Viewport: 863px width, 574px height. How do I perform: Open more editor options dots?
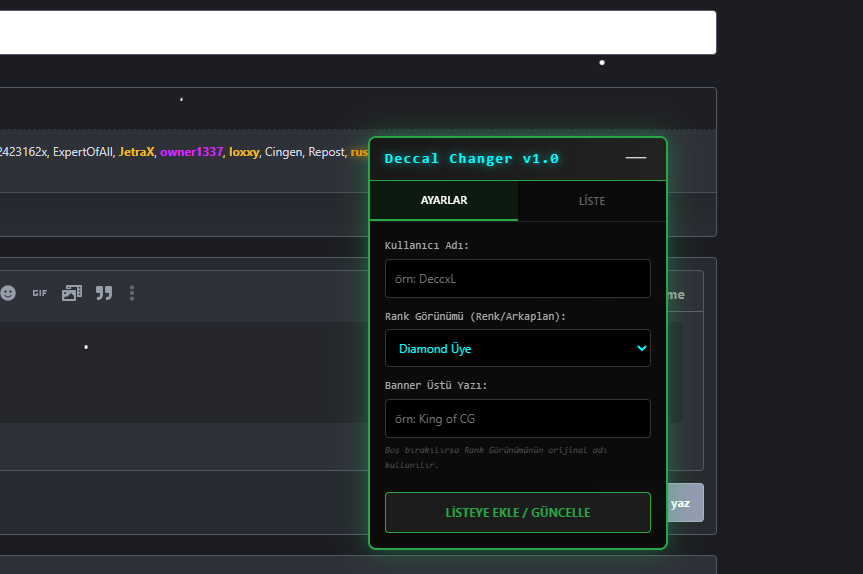point(132,293)
